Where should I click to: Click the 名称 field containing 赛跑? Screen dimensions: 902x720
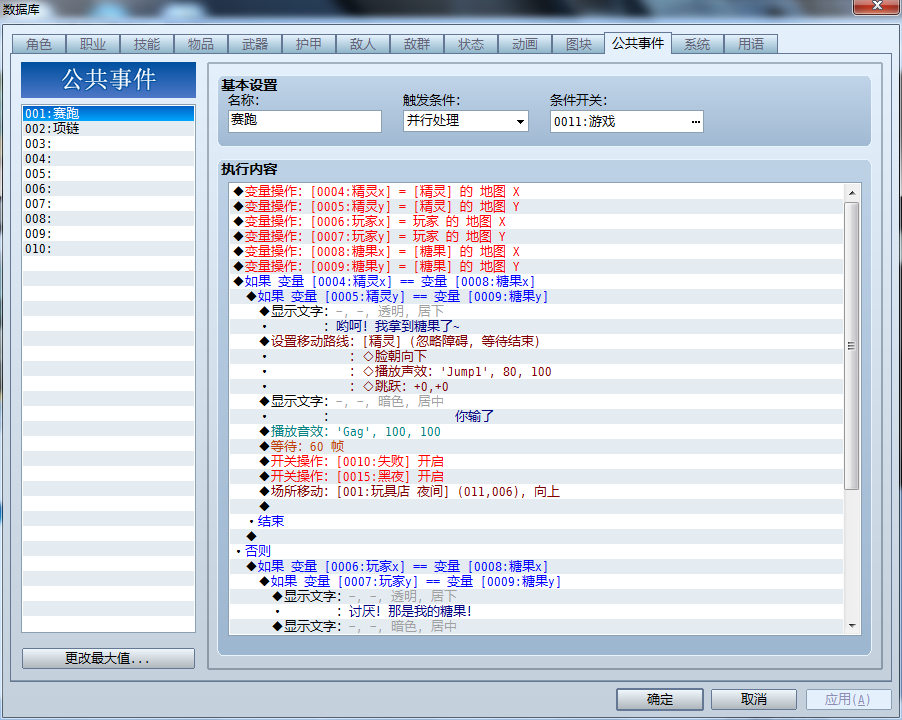305,121
